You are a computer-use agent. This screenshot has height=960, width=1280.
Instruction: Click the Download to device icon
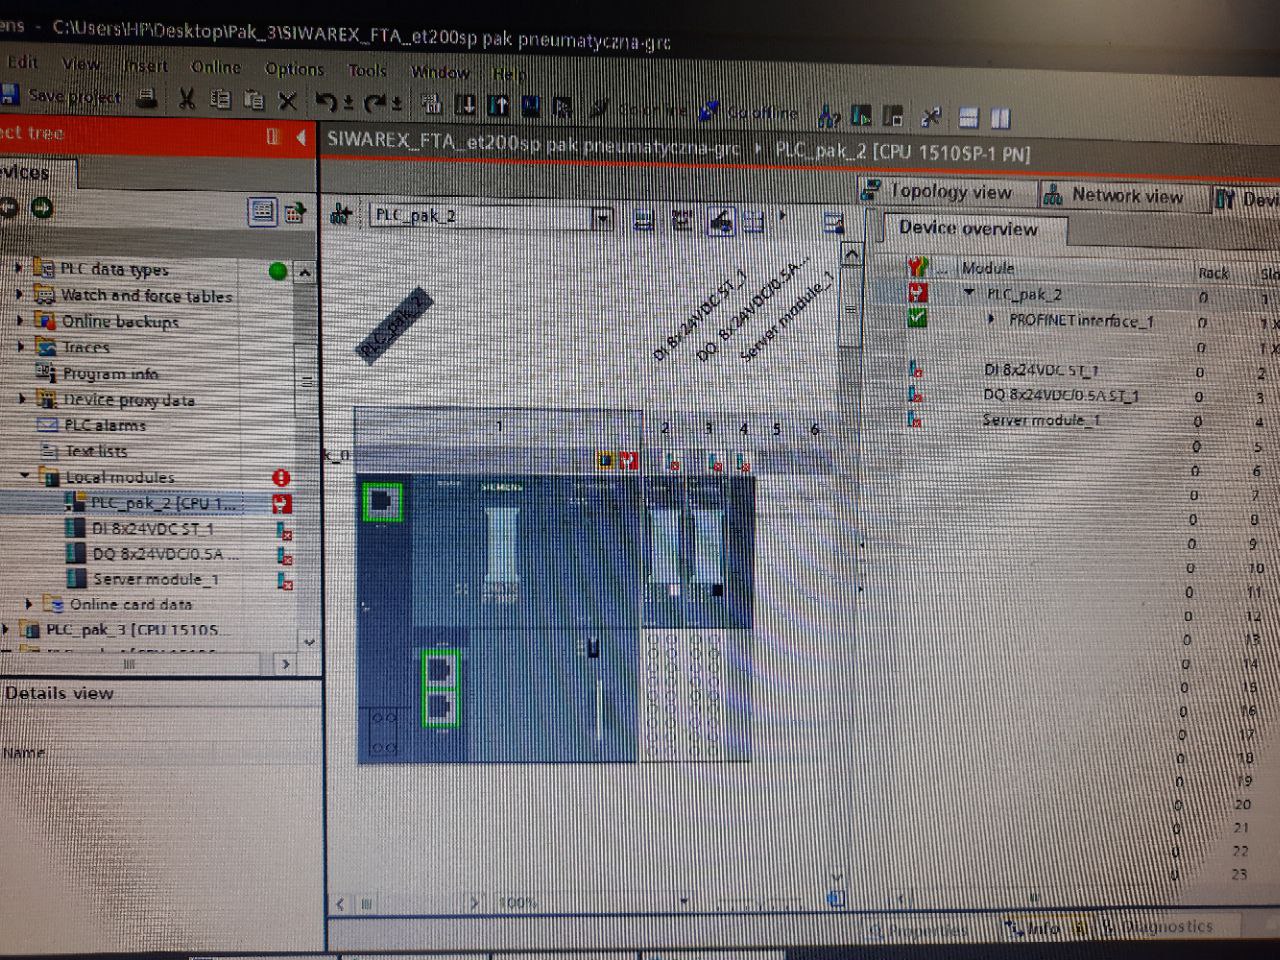(465, 104)
